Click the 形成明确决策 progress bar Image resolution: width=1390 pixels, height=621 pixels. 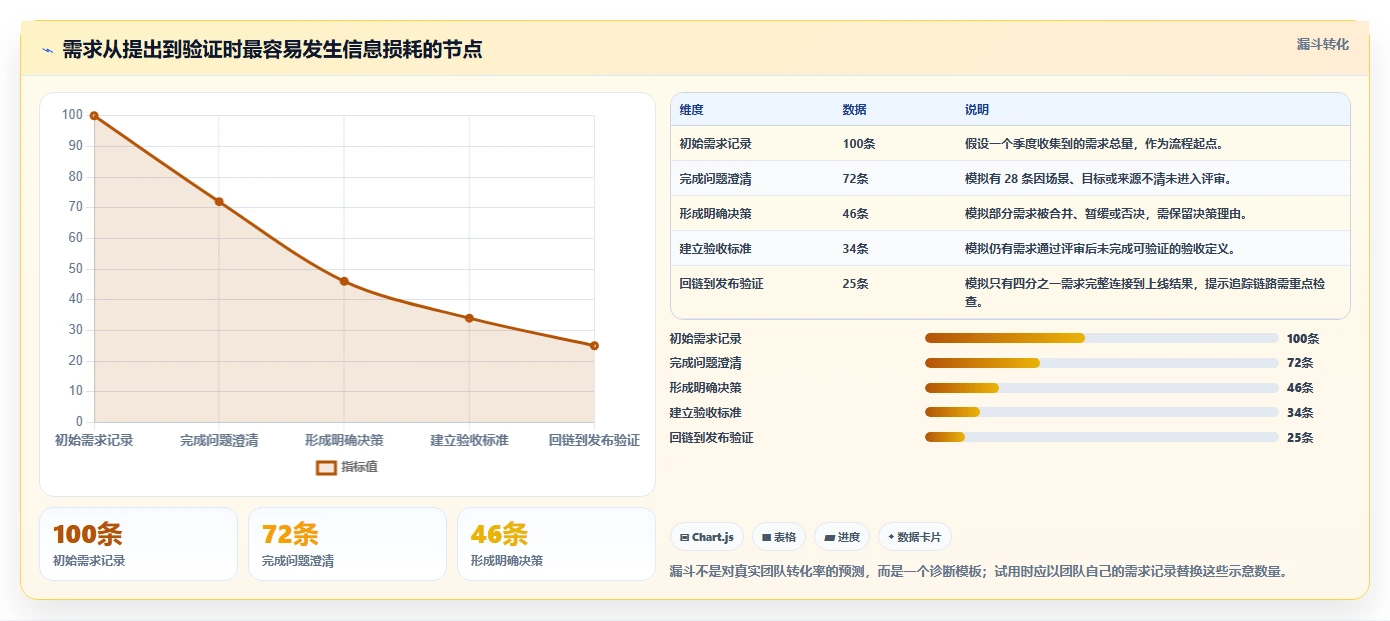click(x=1102, y=388)
